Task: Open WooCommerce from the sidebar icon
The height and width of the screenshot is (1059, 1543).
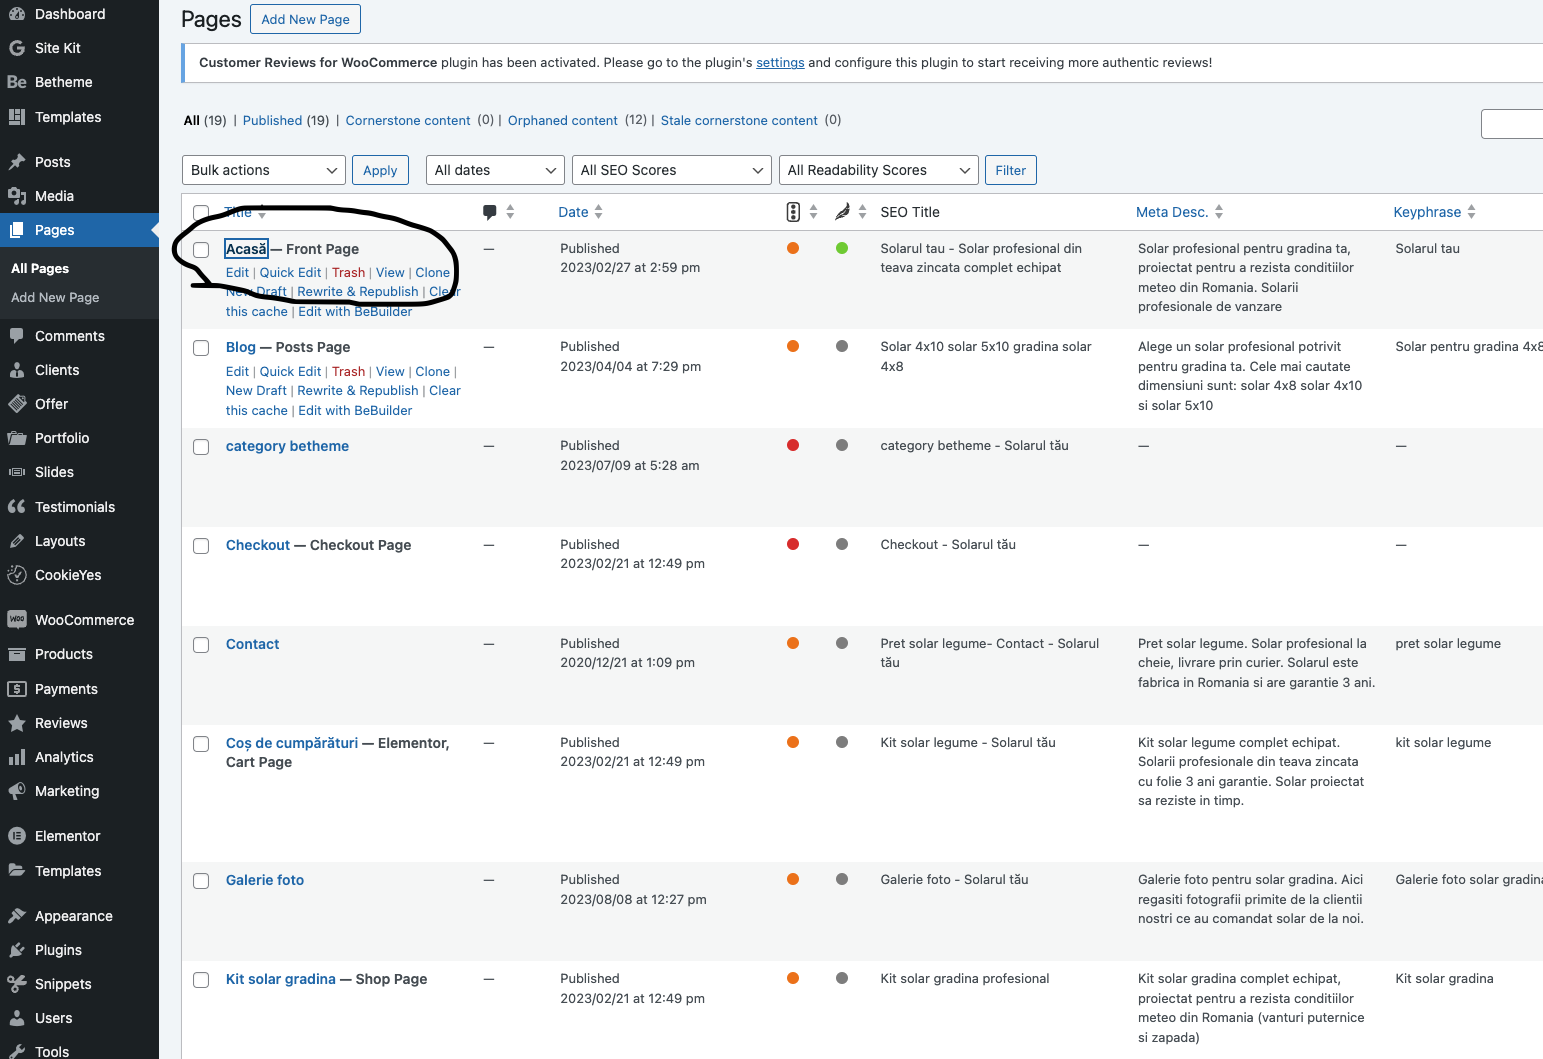Action: coord(17,620)
